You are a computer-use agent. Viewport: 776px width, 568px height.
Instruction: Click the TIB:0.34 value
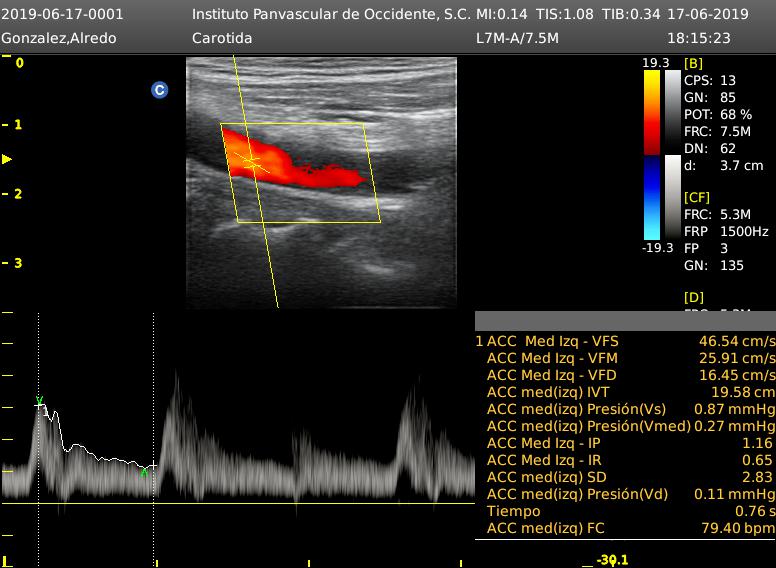pyautogui.click(x=631, y=14)
